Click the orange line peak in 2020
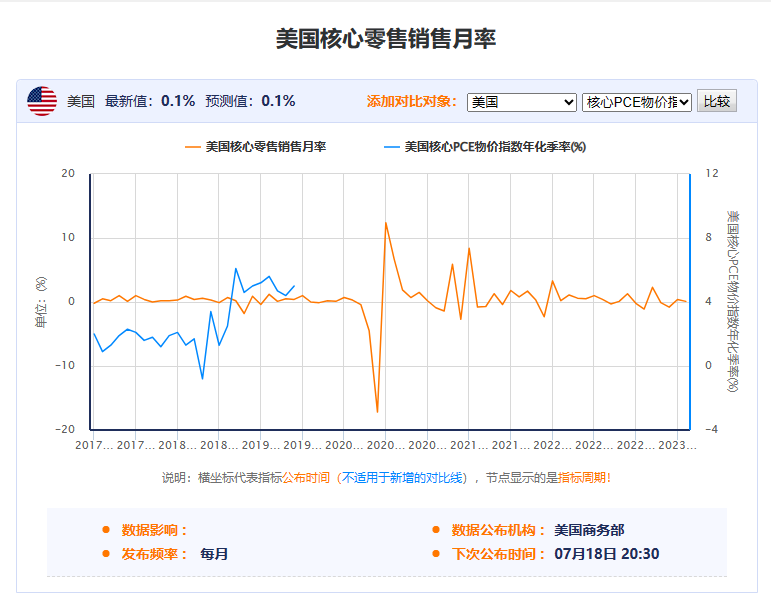The width and height of the screenshot is (771, 598). click(x=386, y=223)
